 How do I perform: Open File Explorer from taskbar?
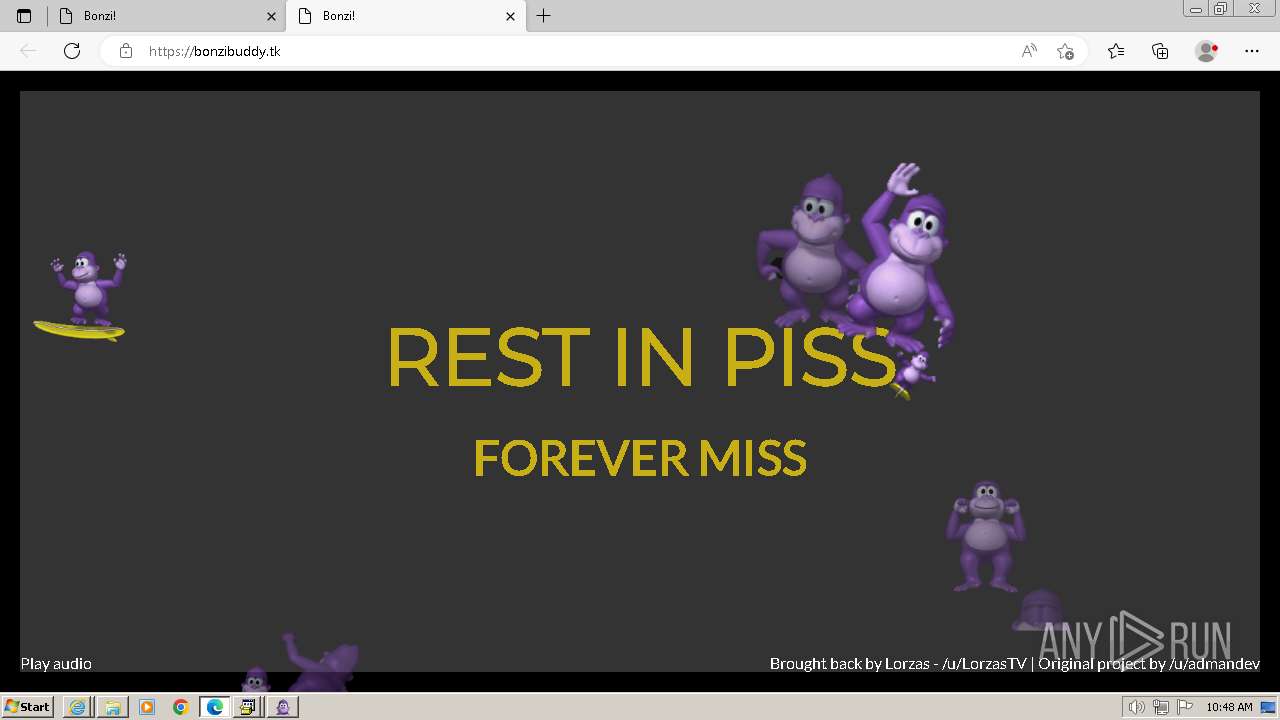112,707
